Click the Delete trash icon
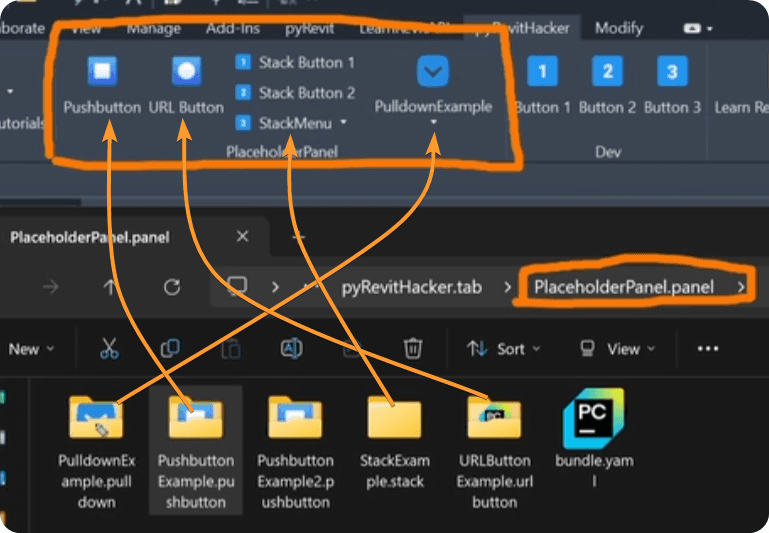Screen dimensions: 769x533 coord(412,349)
